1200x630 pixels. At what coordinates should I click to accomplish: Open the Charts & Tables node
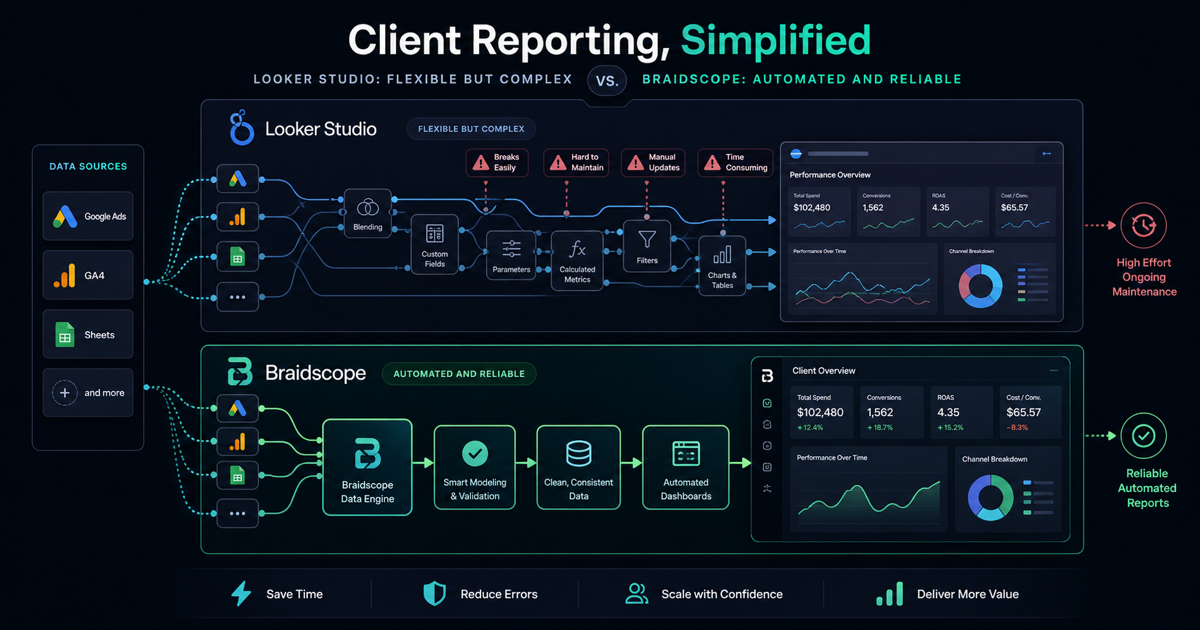[722, 265]
